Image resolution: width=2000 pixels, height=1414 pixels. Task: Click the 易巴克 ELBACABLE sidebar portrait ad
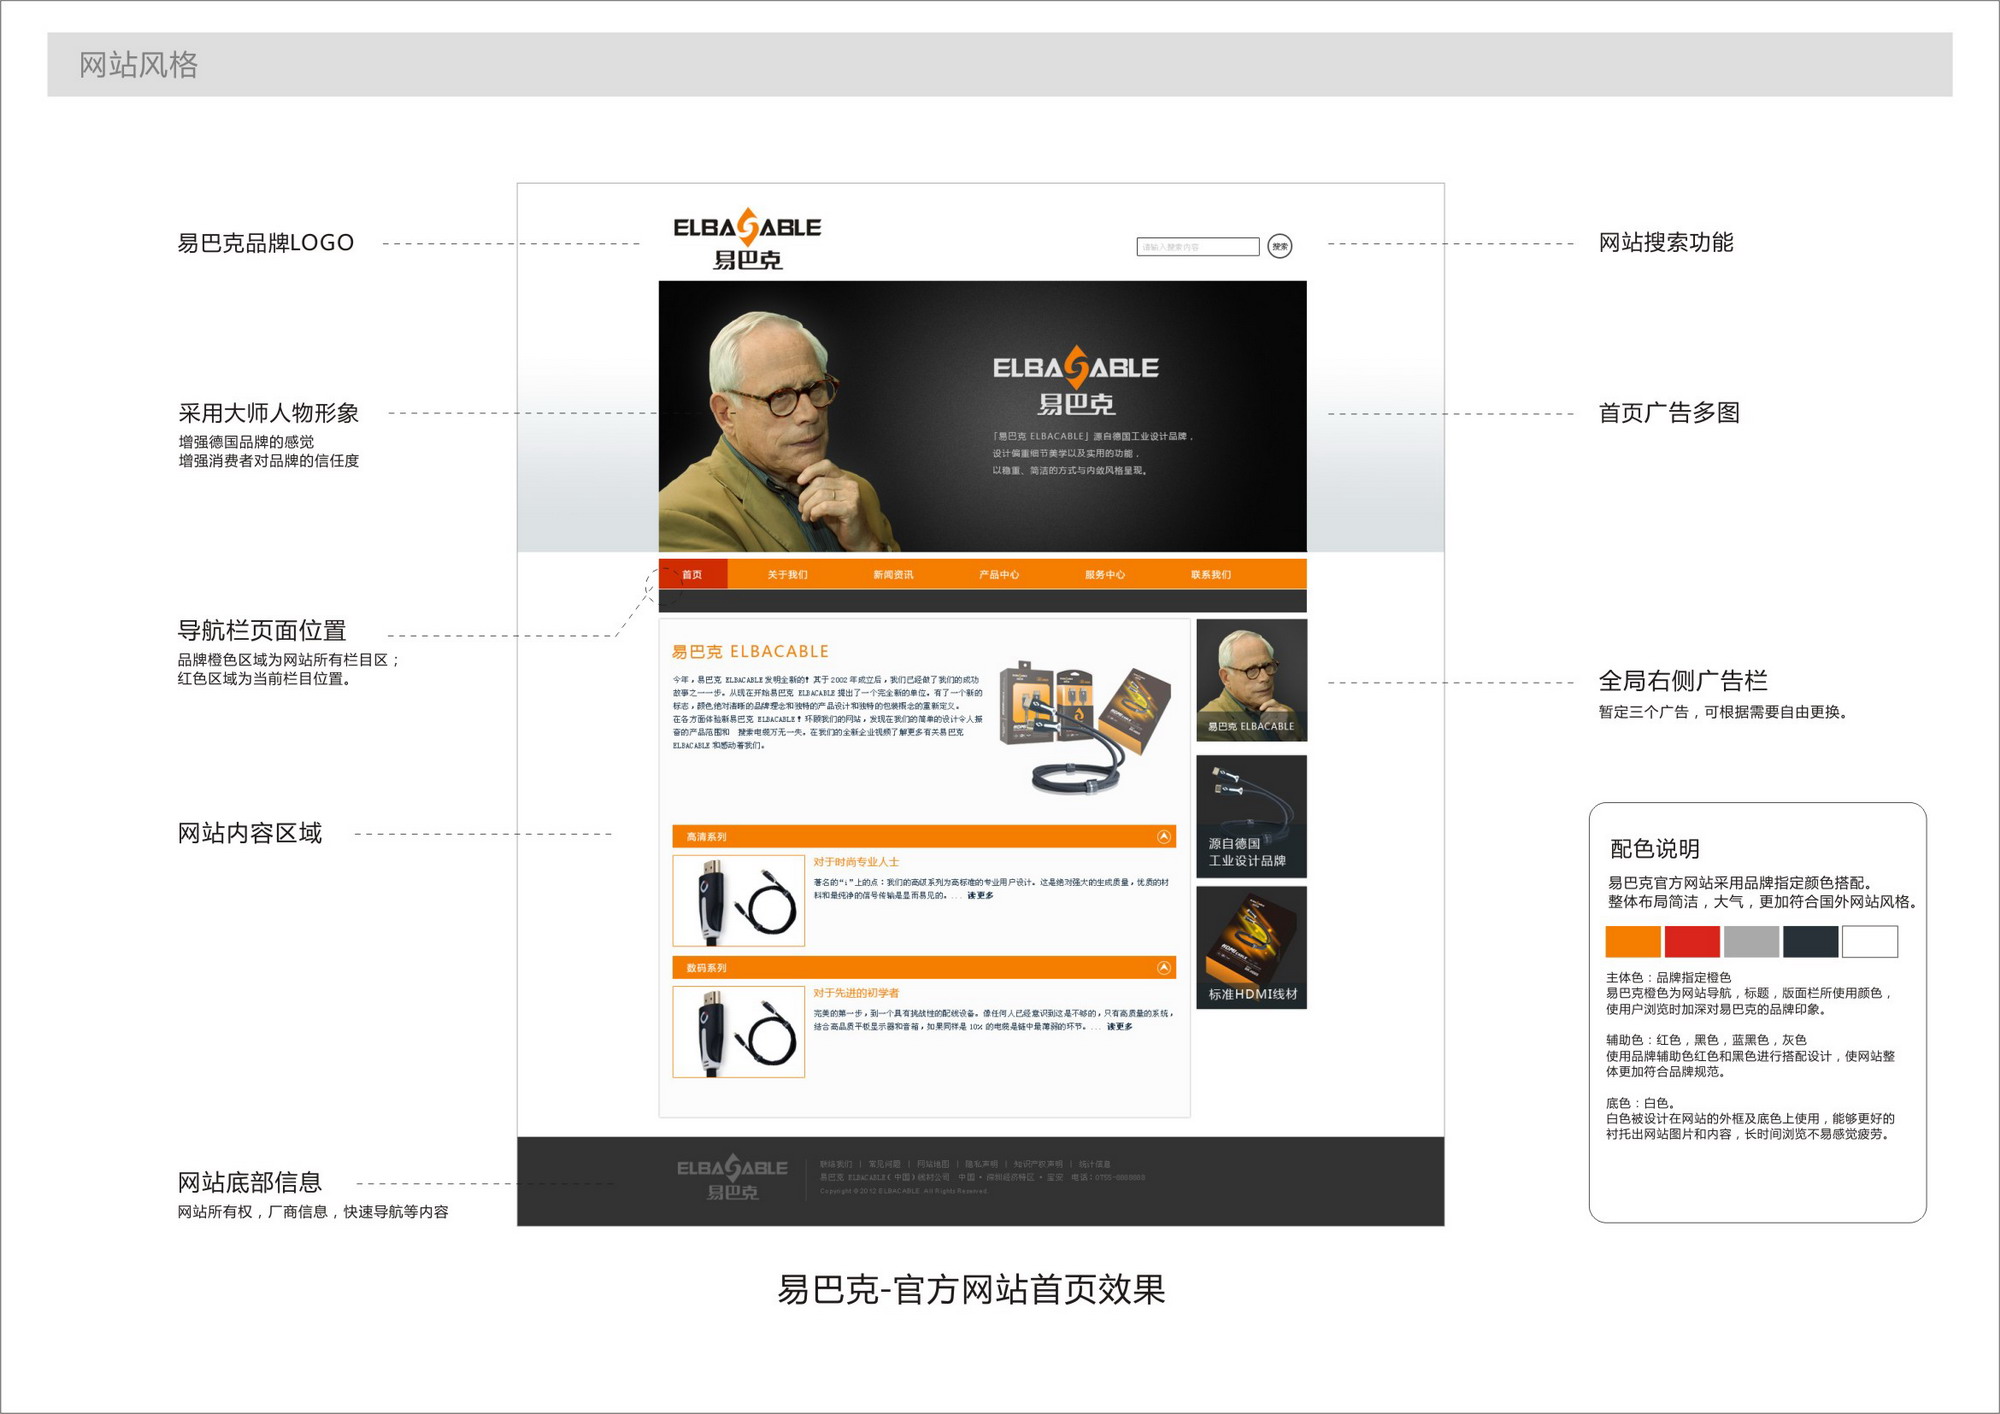coord(1251,680)
